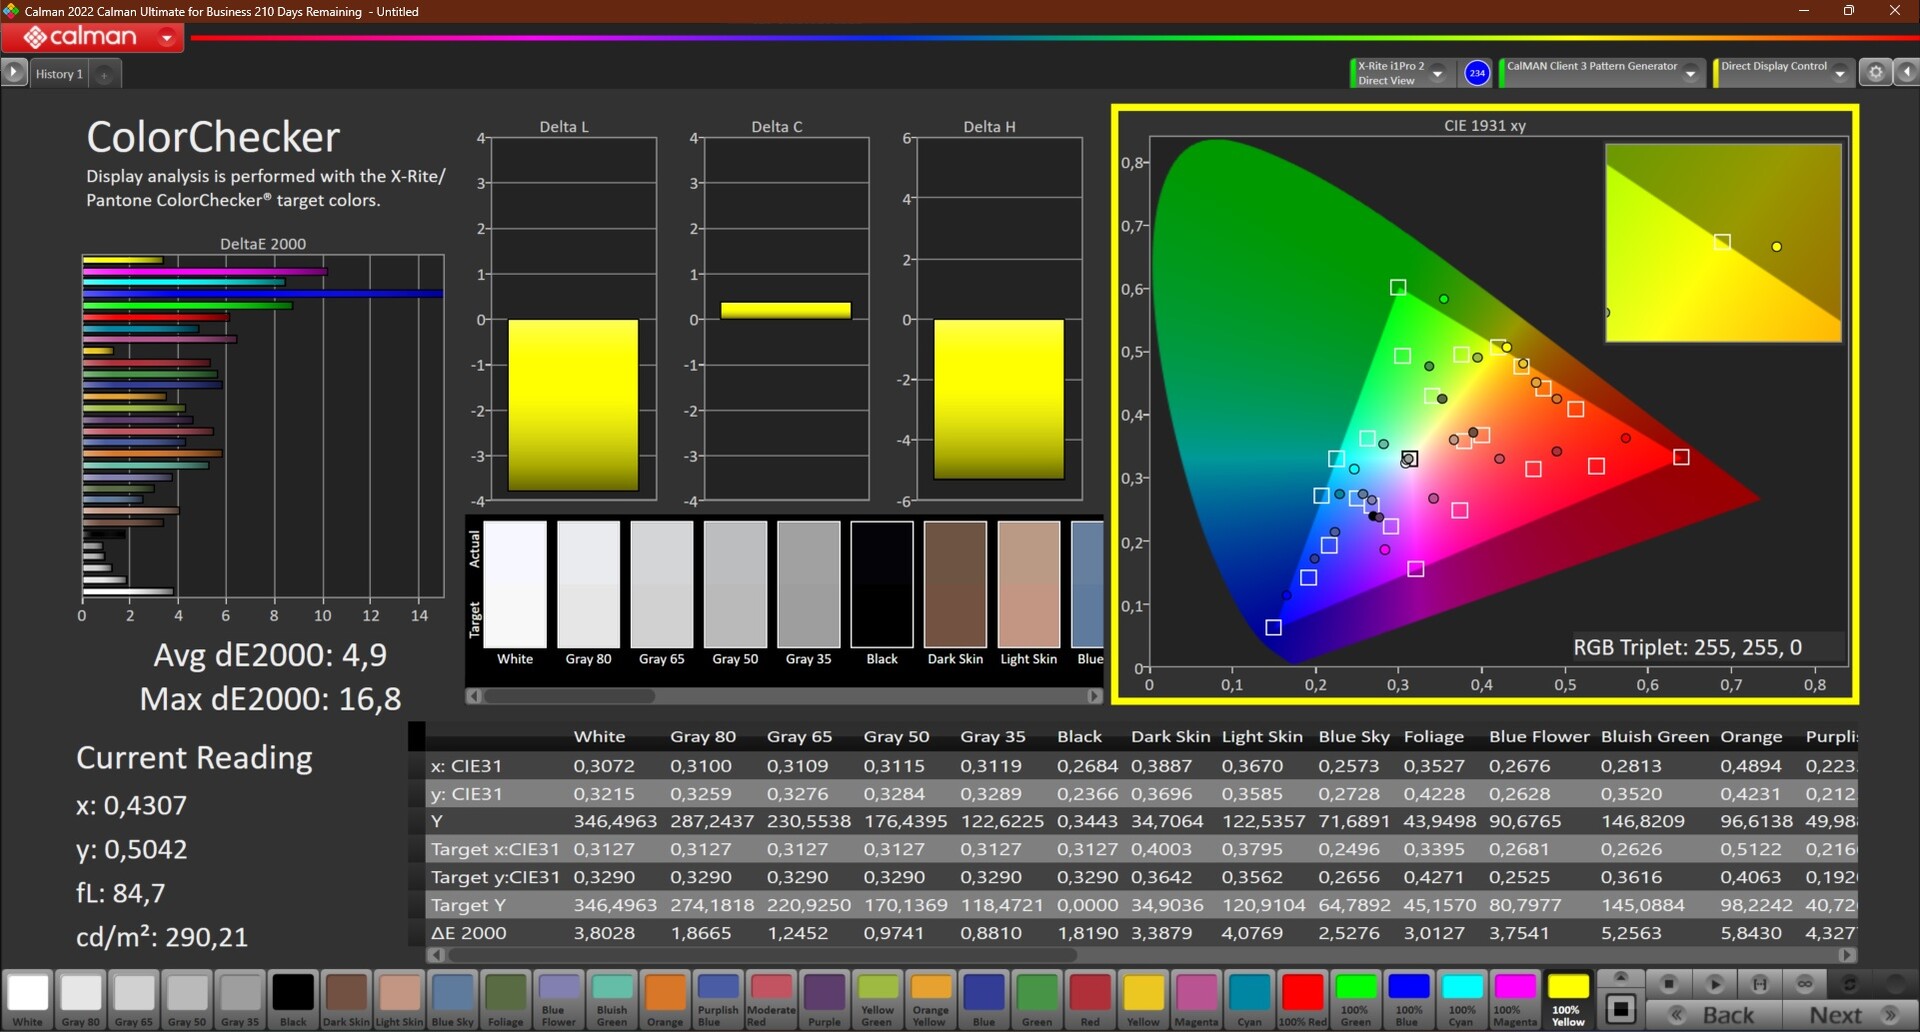Switch to the History 1 tab
The height and width of the screenshot is (1032, 1920).
[x=59, y=74]
